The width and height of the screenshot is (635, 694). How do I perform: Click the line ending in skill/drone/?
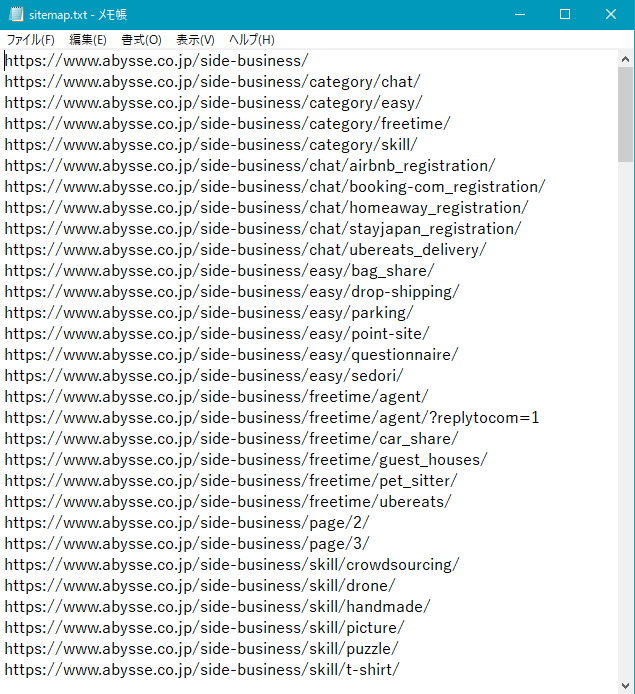coord(200,586)
